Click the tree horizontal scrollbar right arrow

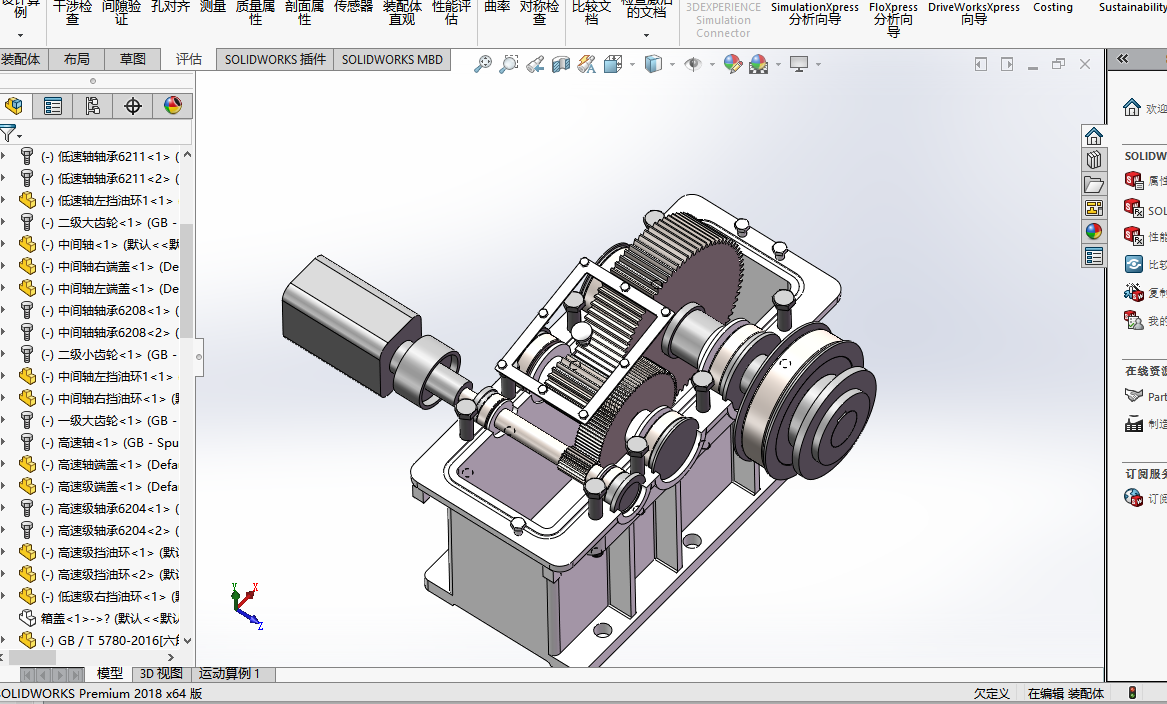[171, 658]
